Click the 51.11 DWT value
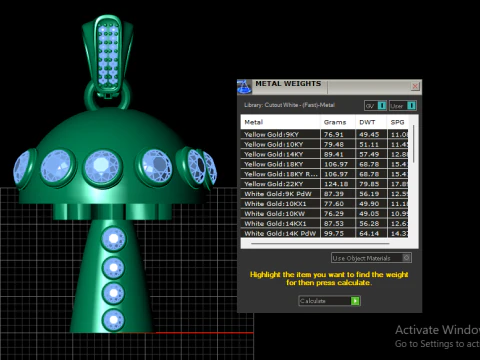This screenshot has height=360, width=480. [369, 145]
